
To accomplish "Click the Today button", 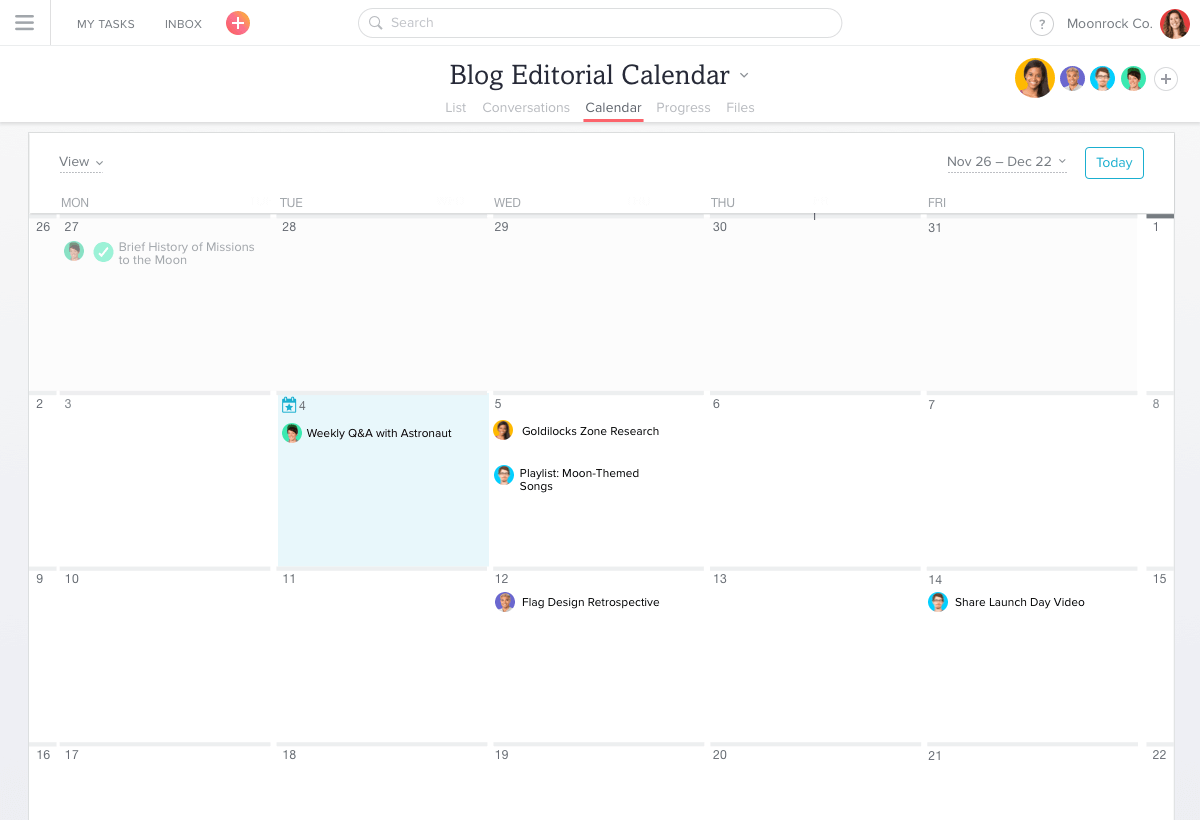I will point(1114,163).
